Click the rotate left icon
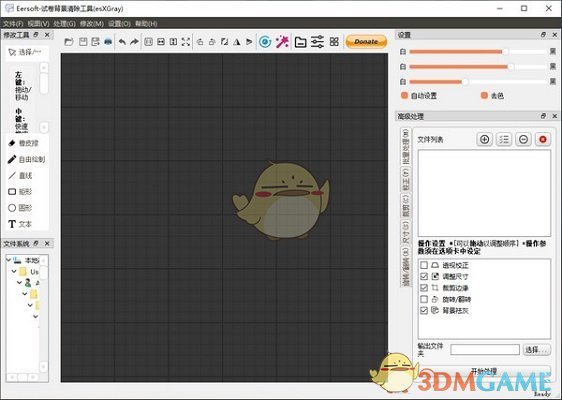This screenshot has width=562, height=400. pos(200,42)
